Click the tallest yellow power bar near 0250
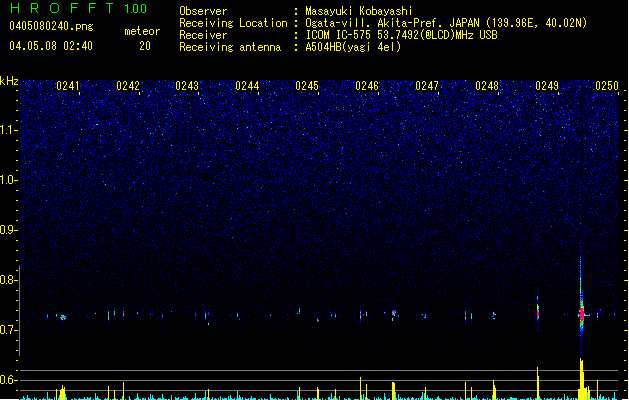The width and height of the screenshot is (629, 400). [x=581, y=378]
